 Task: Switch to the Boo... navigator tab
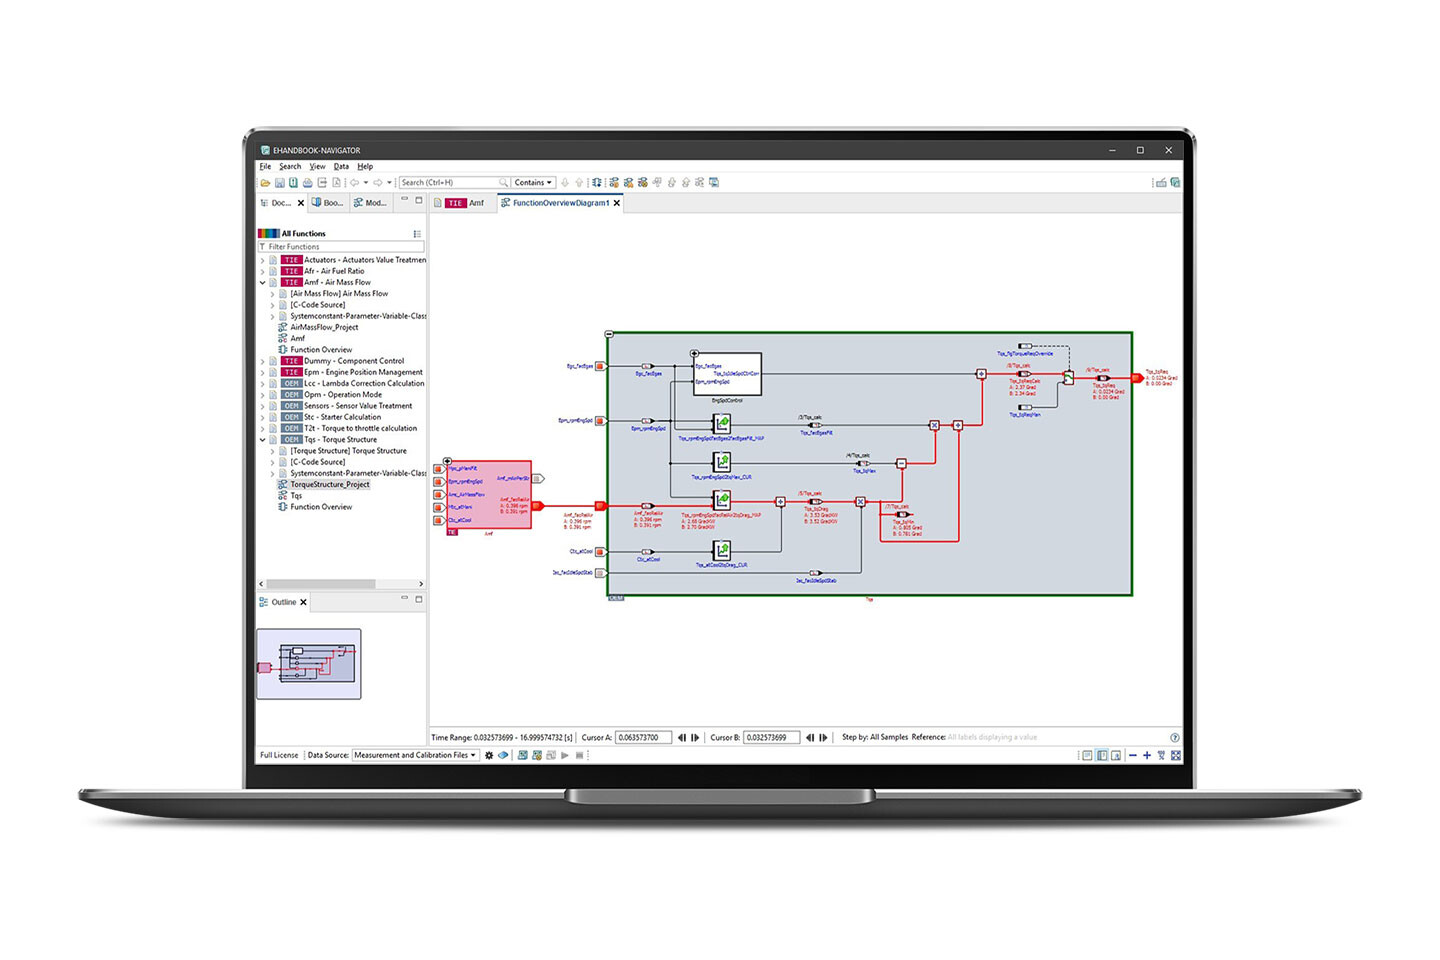pos(328,203)
